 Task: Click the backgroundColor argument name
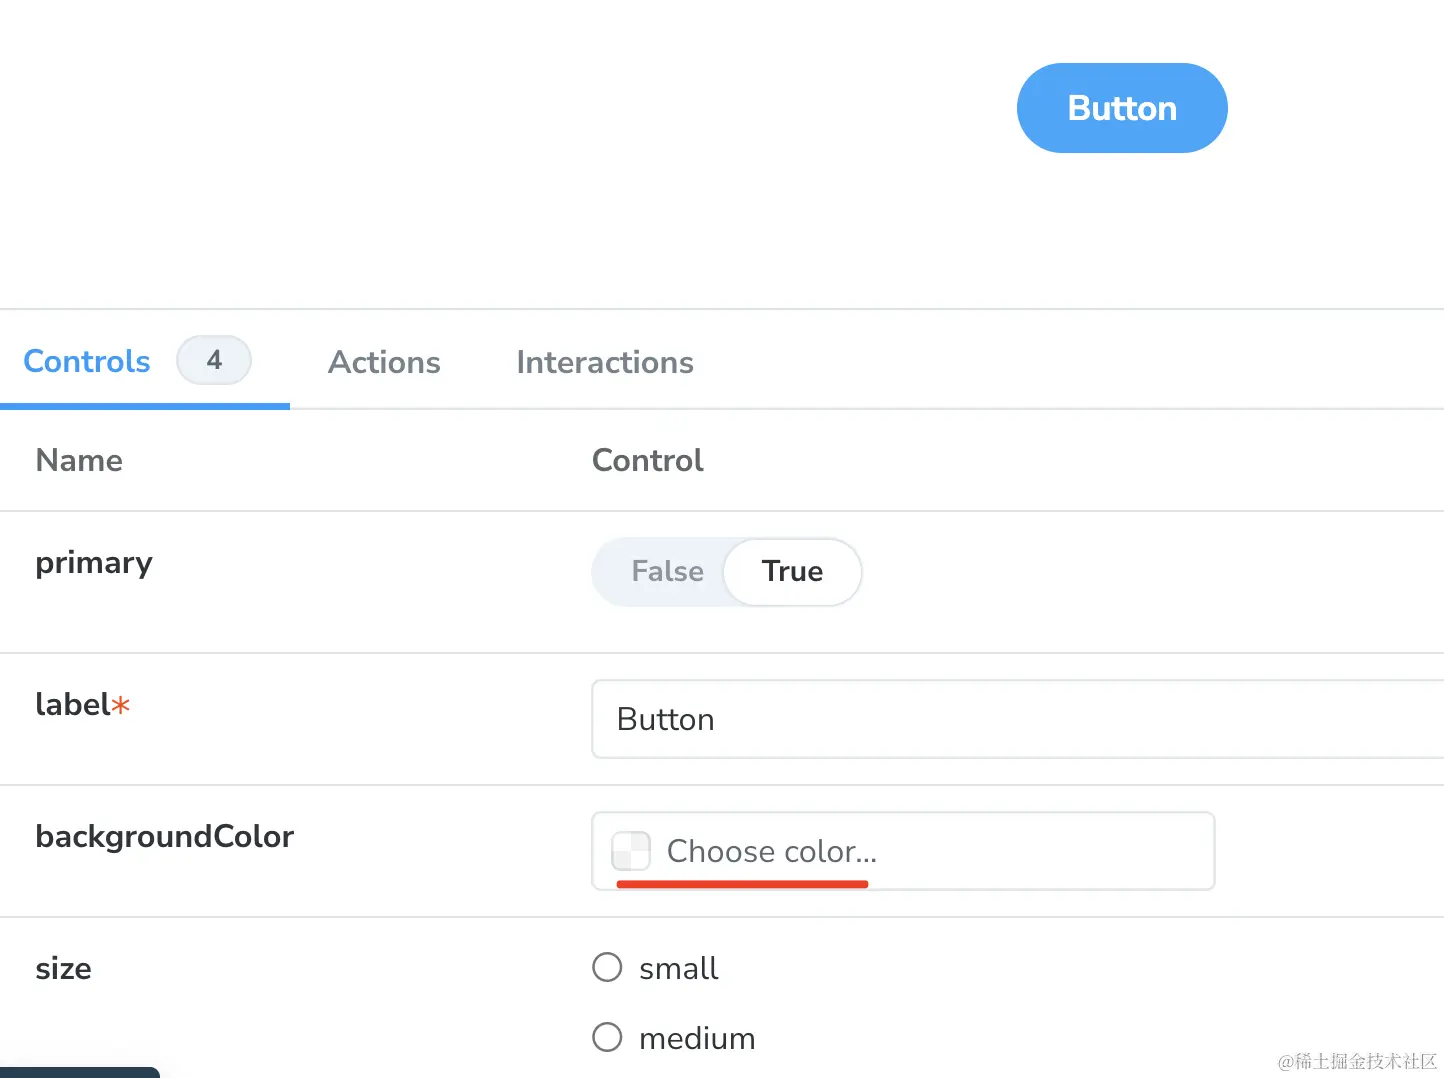(x=164, y=836)
